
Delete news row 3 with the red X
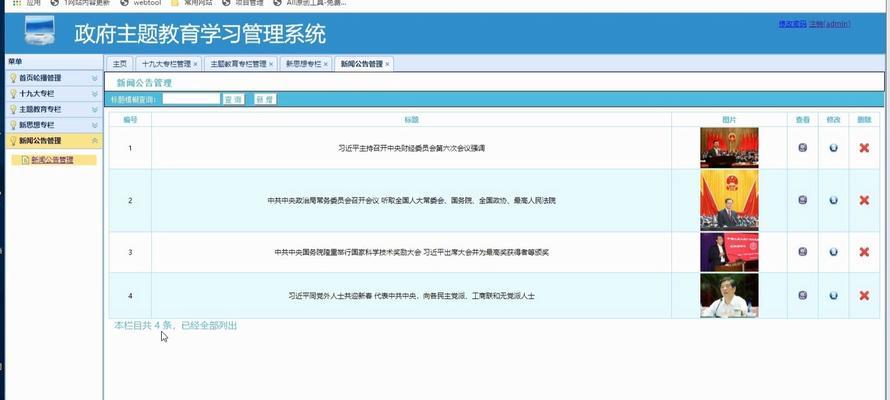coord(864,251)
